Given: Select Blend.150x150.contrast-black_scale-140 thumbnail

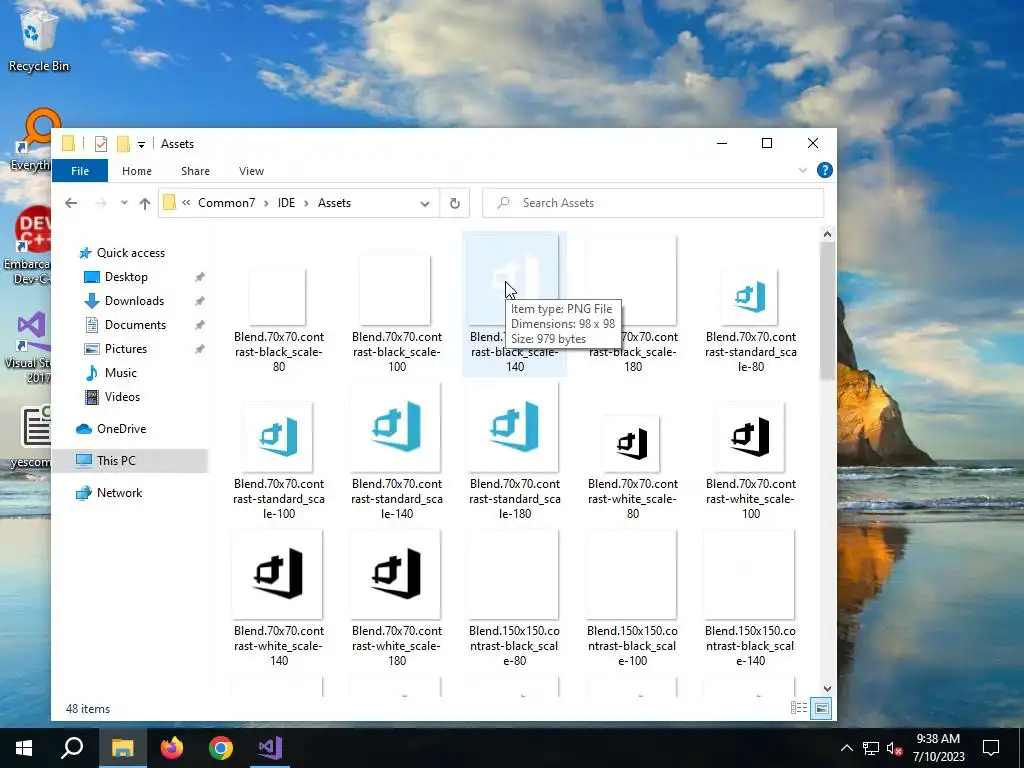Looking at the screenshot, I should coord(749,574).
